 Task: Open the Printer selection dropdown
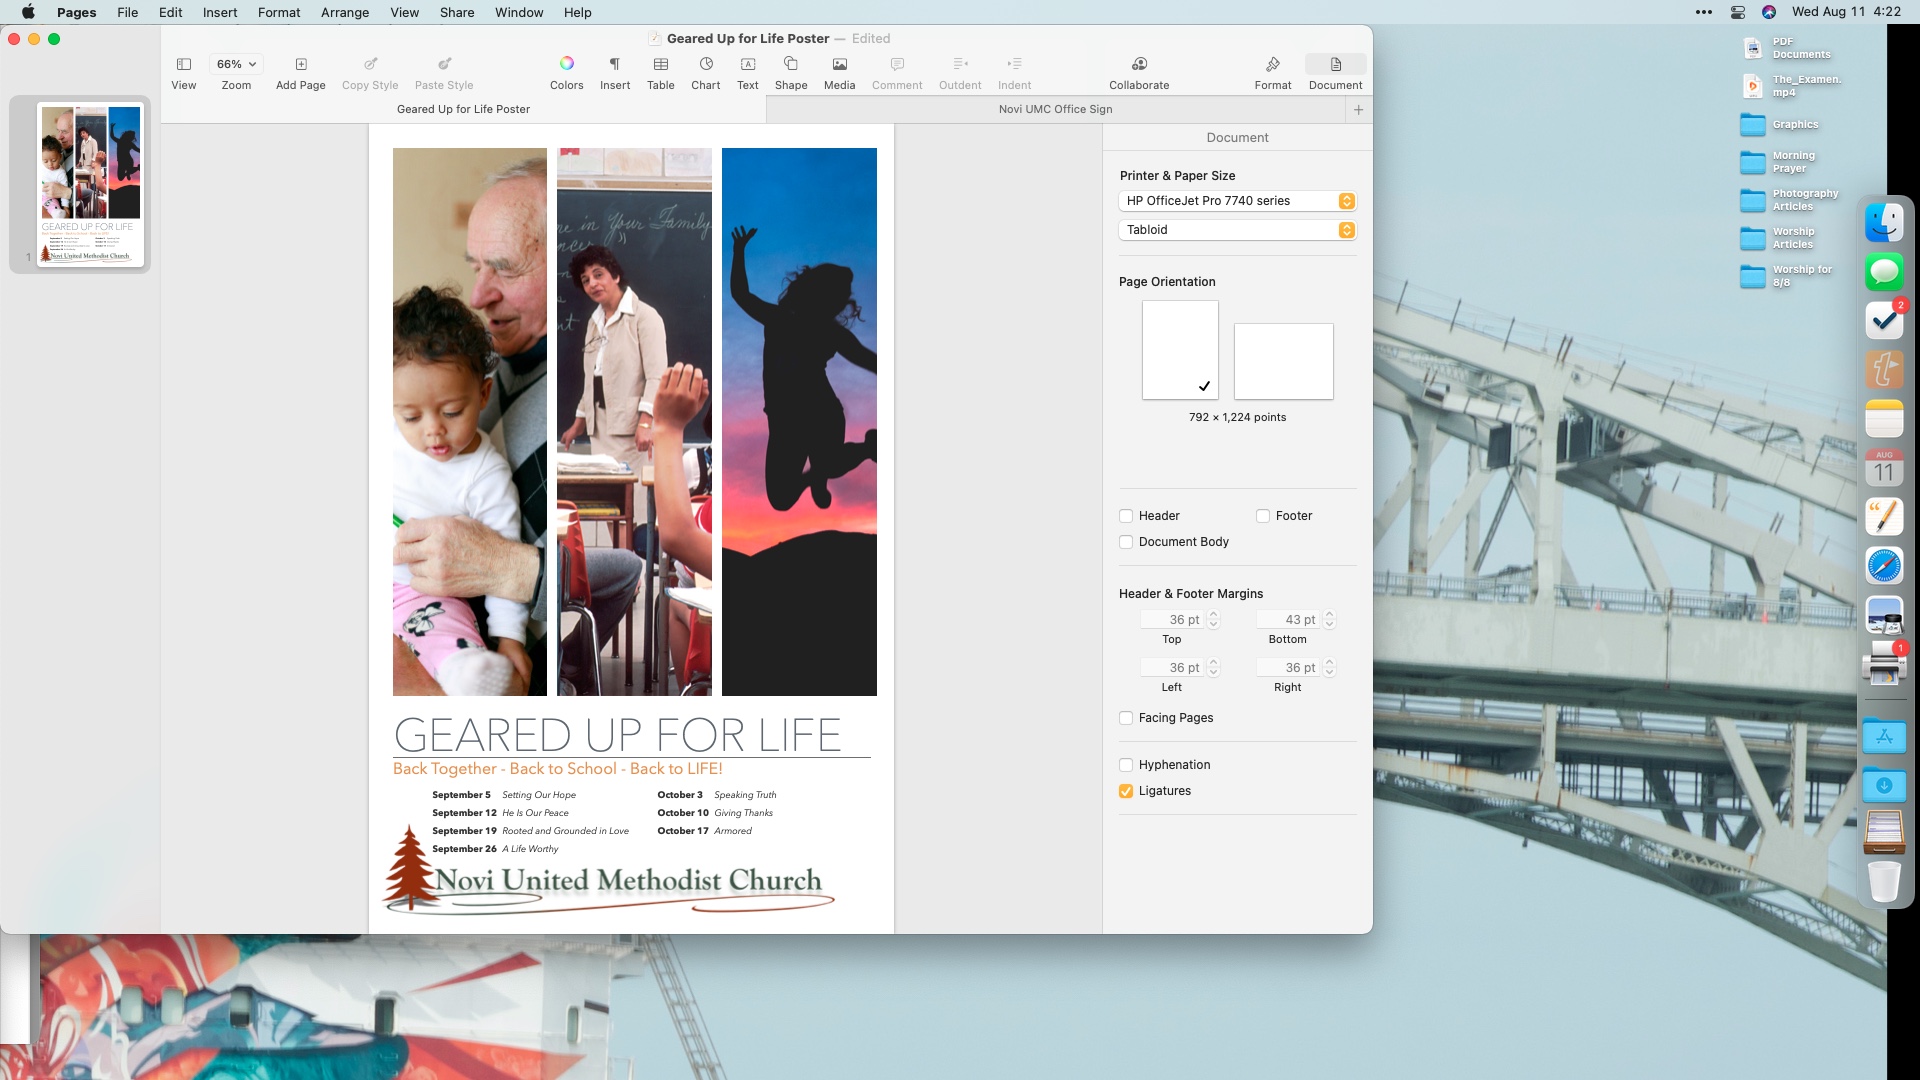[1348, 200]
